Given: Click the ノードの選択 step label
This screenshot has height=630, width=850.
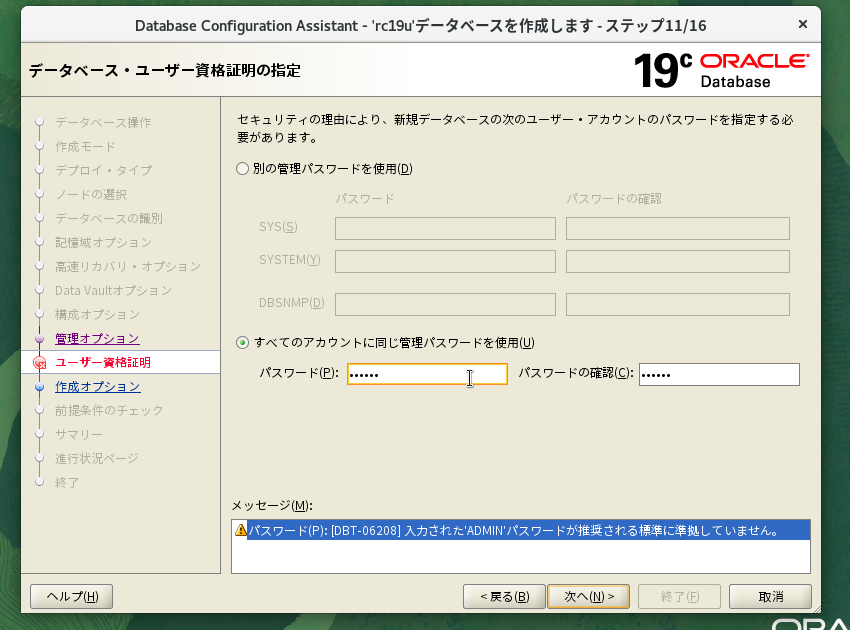Looking at the screenshot, I should (91, 195).
